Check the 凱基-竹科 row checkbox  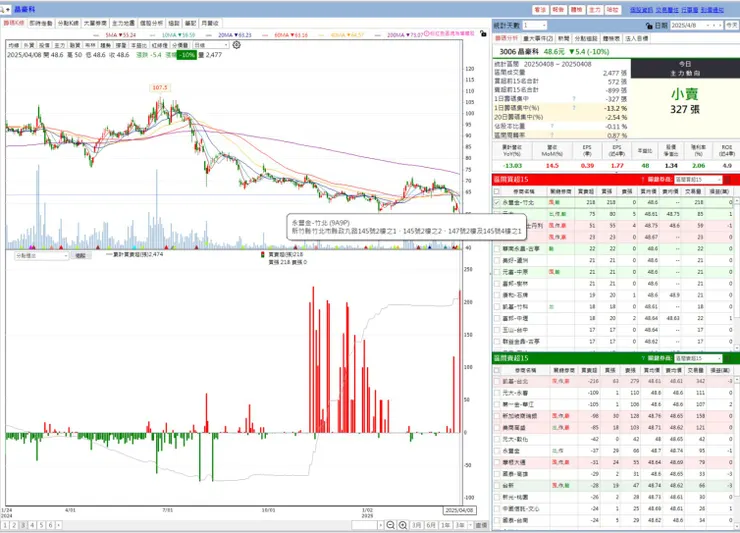(x=496, y=307)
